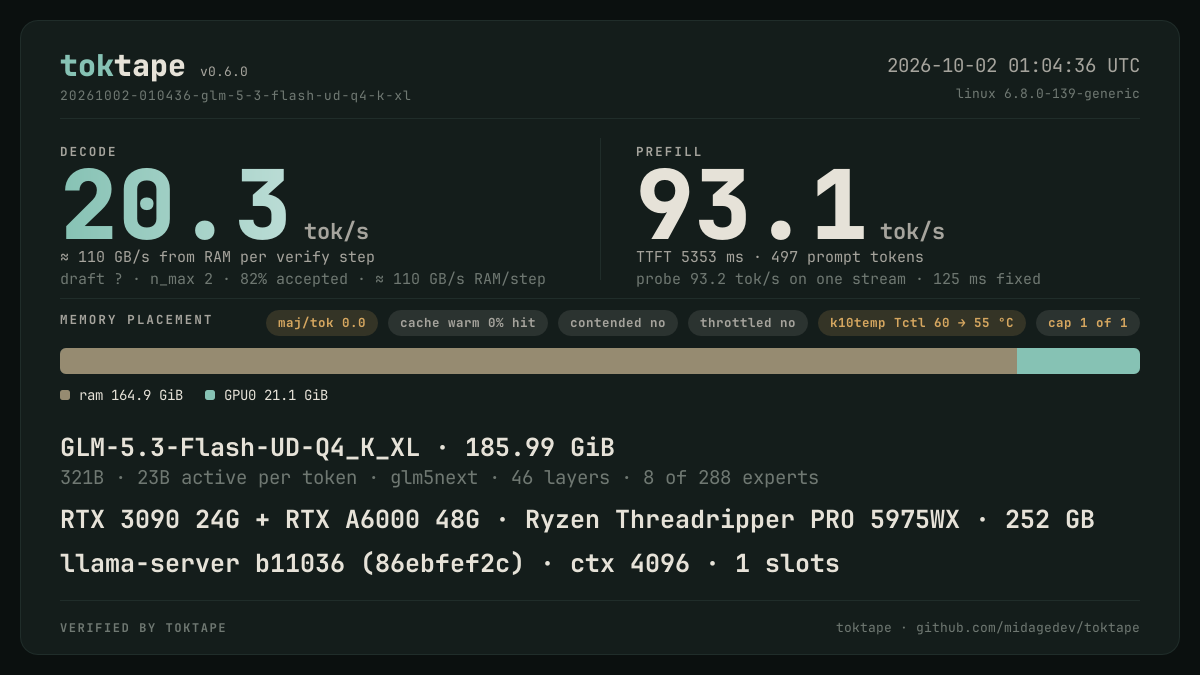Image resolution: width=1200 pixels, height=675 pixels.
Task: Click the '321B · 23B active per token' details line
Action: (439, 478)
